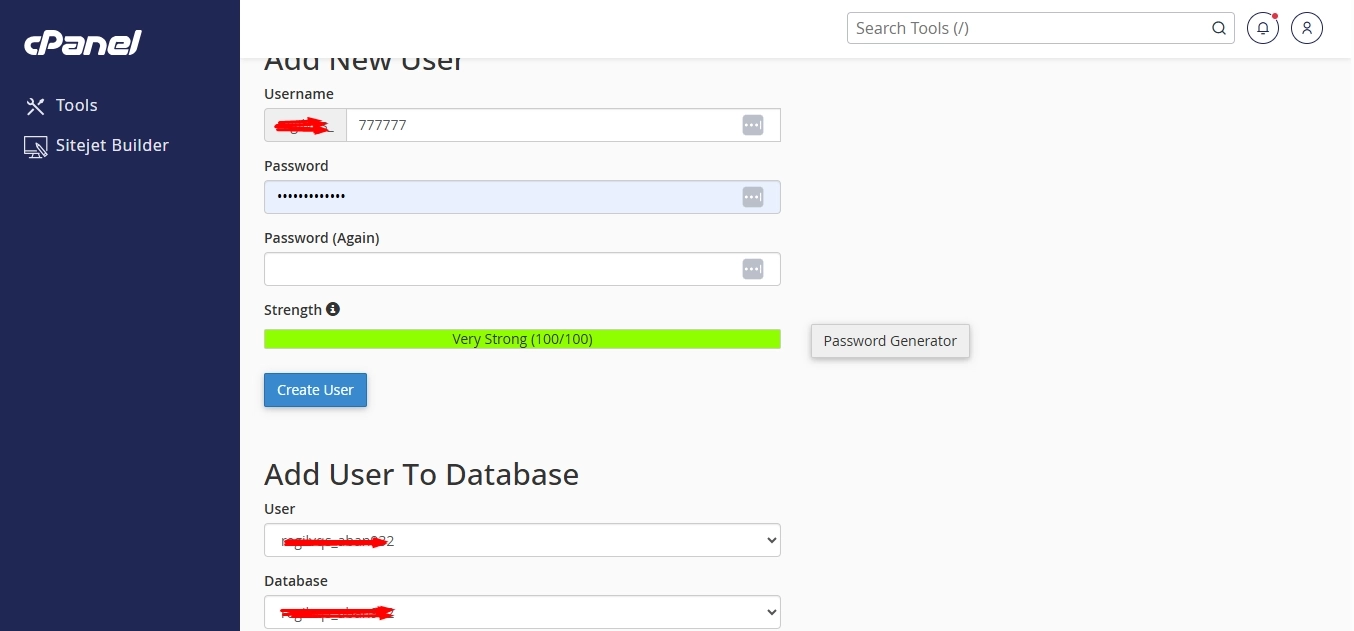
Task: Click the password manager icon in Password (Again) field
Action: [753, 269]
